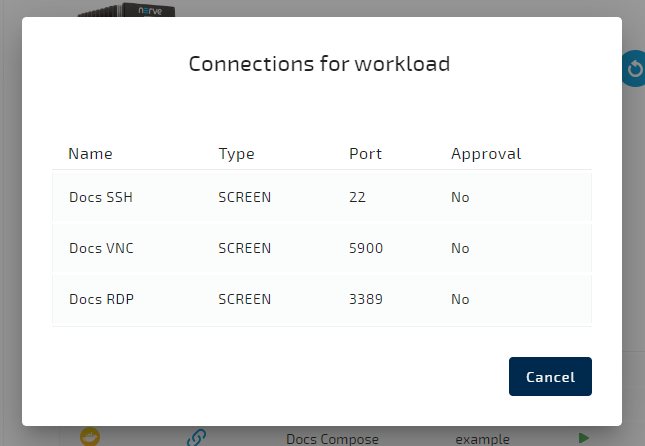
Task: Click the chain link connection icon
Action: pyautogui.click(x=197, y=437)
